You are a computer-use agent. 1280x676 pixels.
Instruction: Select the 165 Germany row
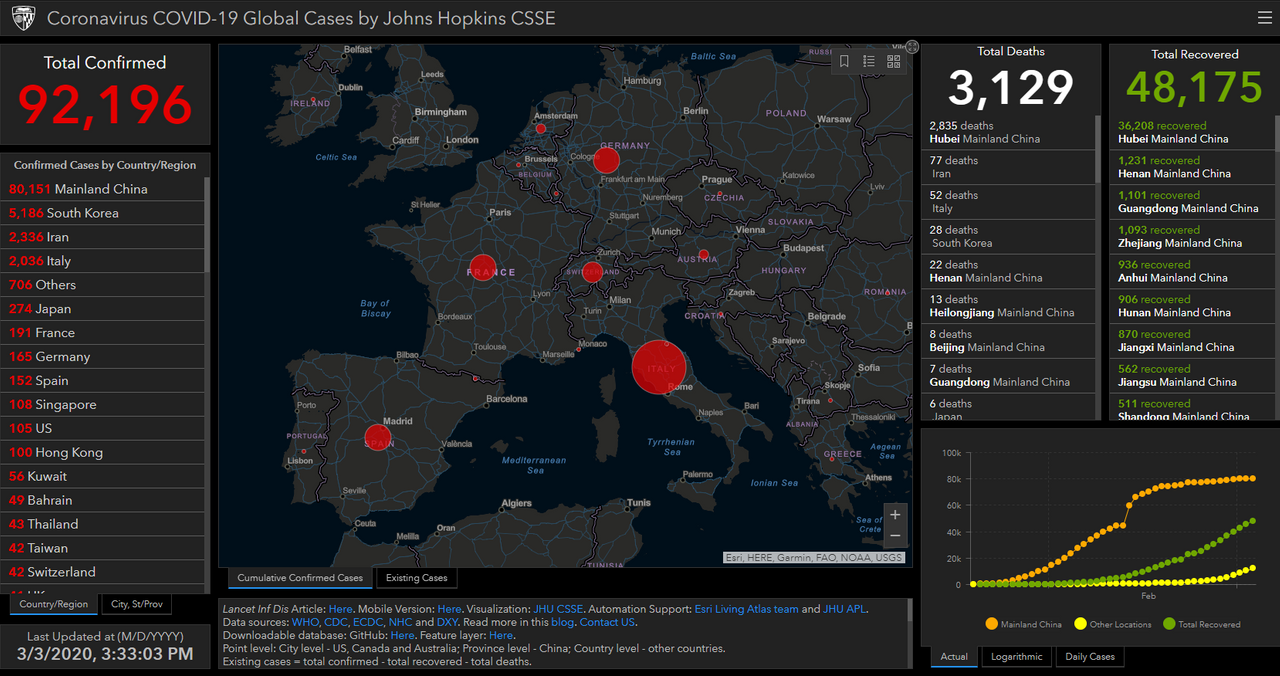[104, 357]
